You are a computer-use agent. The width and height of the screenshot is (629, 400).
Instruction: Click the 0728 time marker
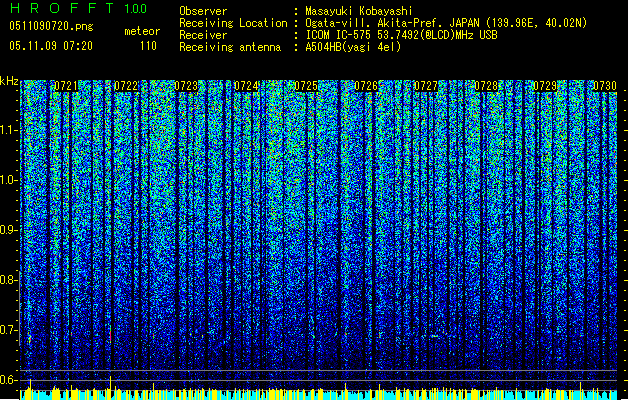(486, 86)
